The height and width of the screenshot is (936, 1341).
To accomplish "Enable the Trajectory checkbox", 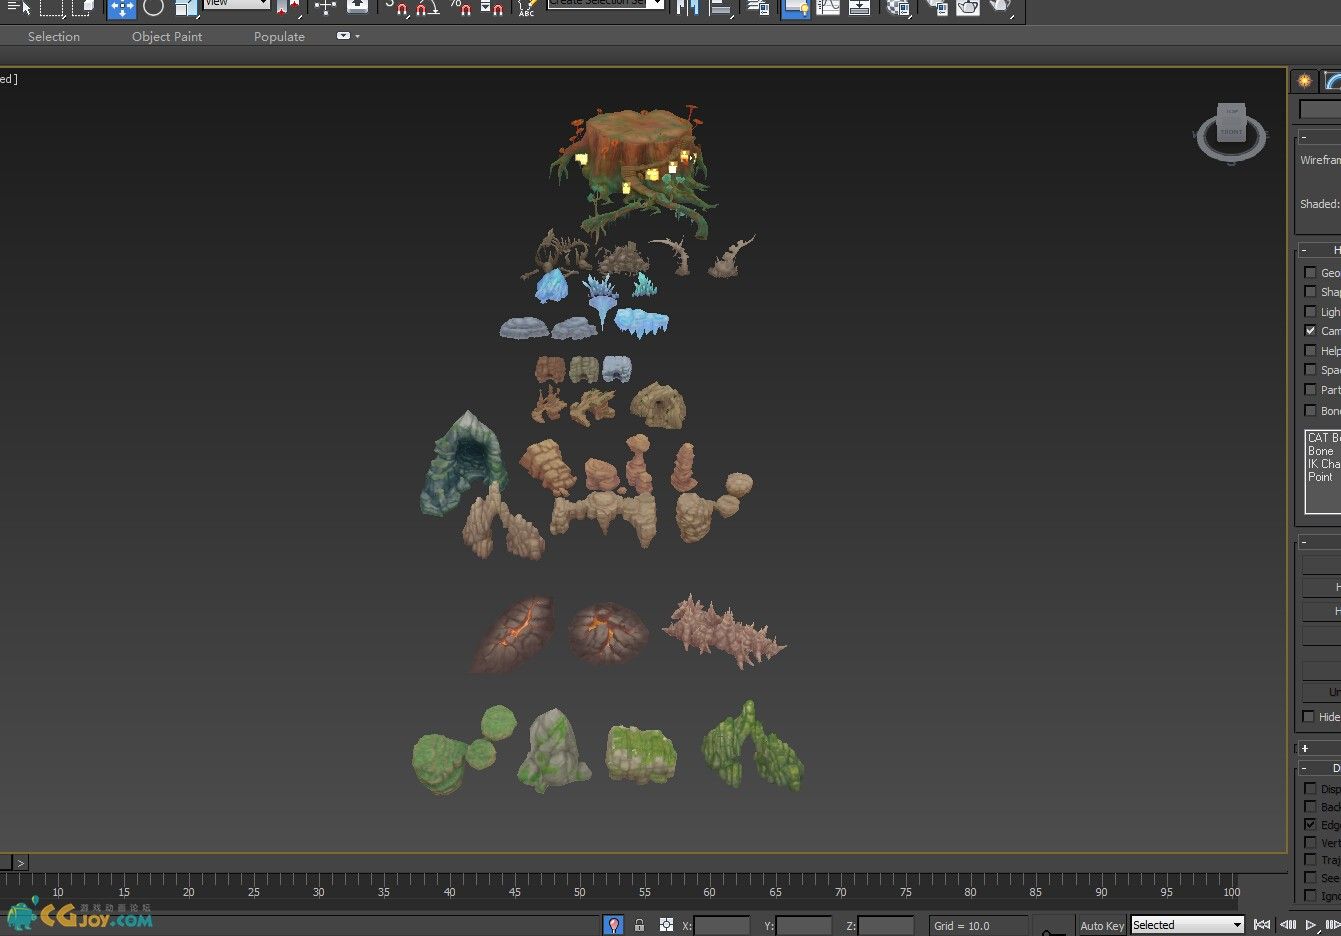I will pos(1311,859).
